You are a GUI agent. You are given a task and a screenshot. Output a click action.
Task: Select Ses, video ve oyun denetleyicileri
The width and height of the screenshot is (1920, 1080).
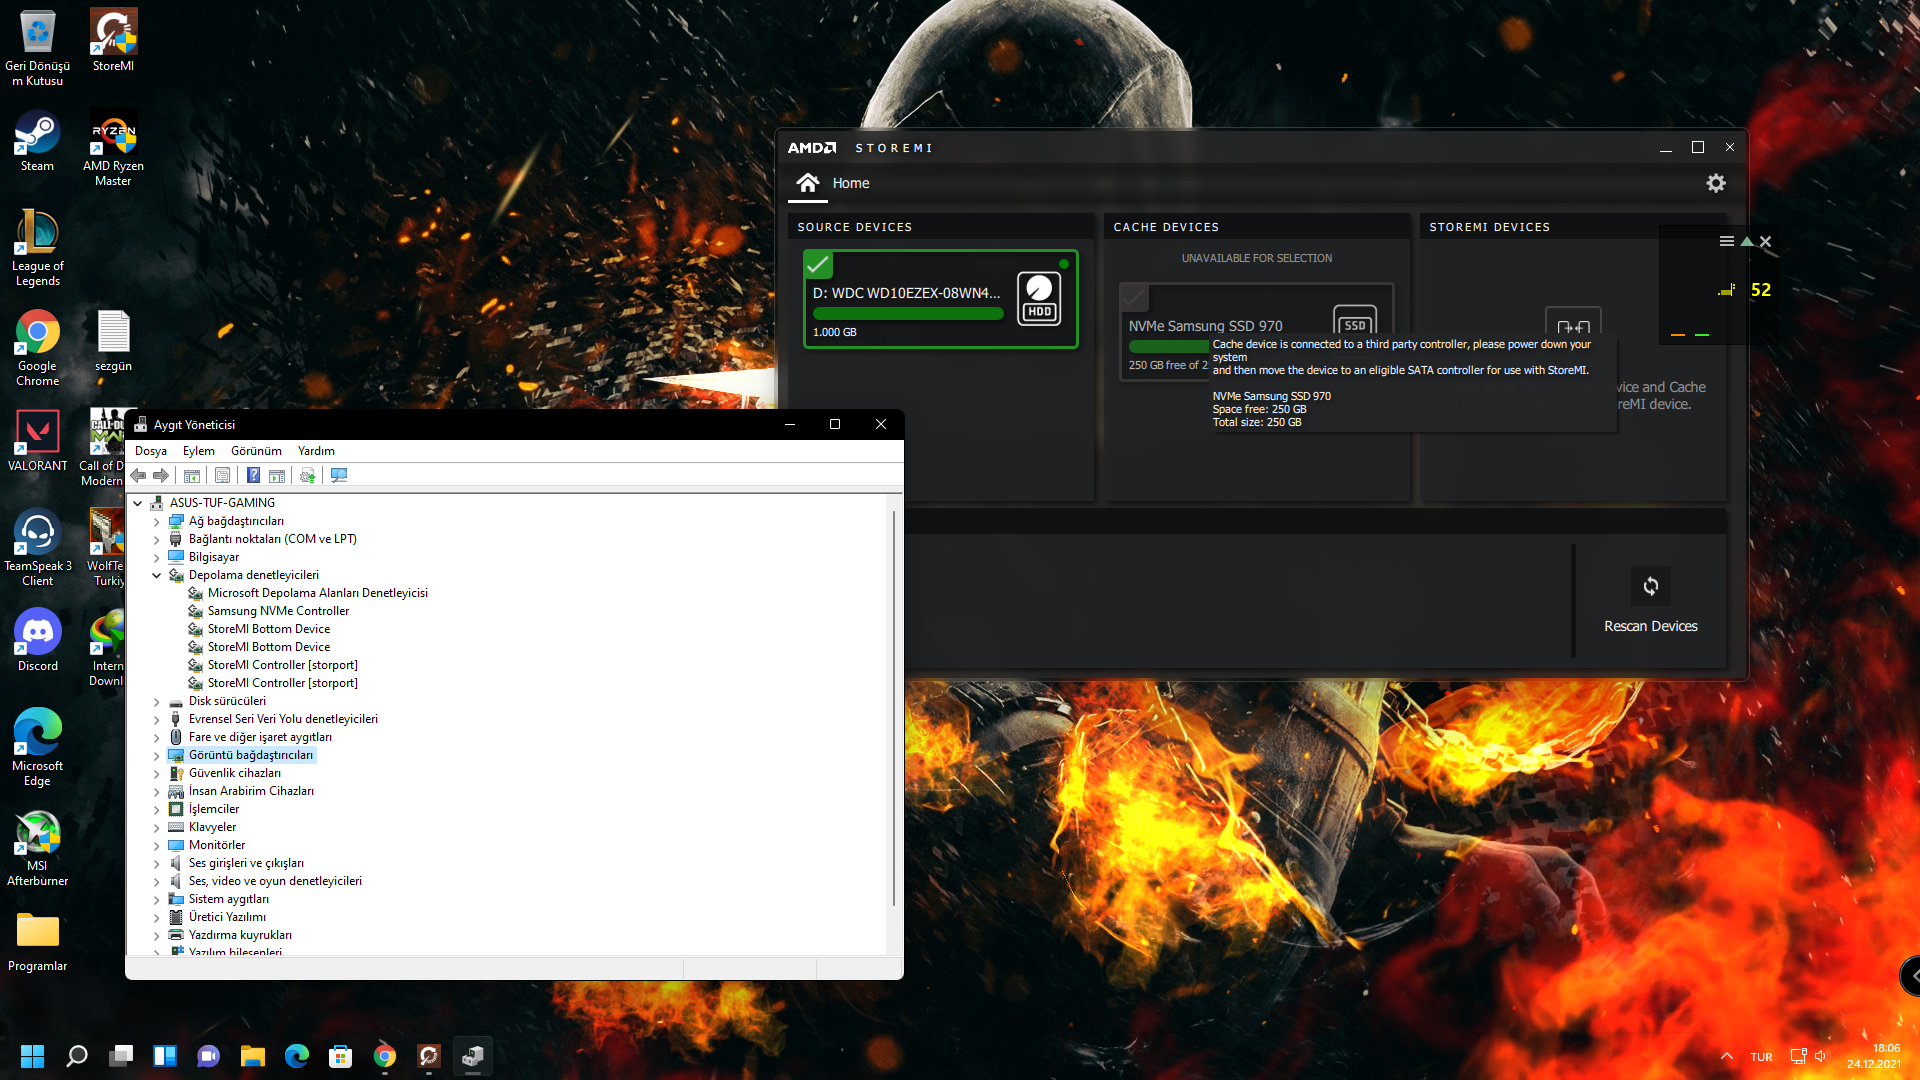point(275,881)
